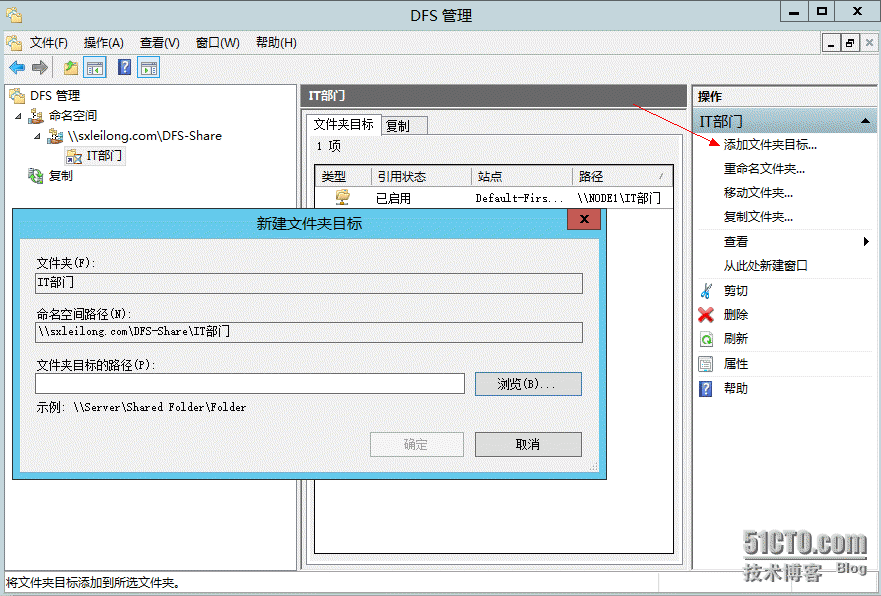
Task: Open the 帮助(H) menu
Action: tap(276, 43)
